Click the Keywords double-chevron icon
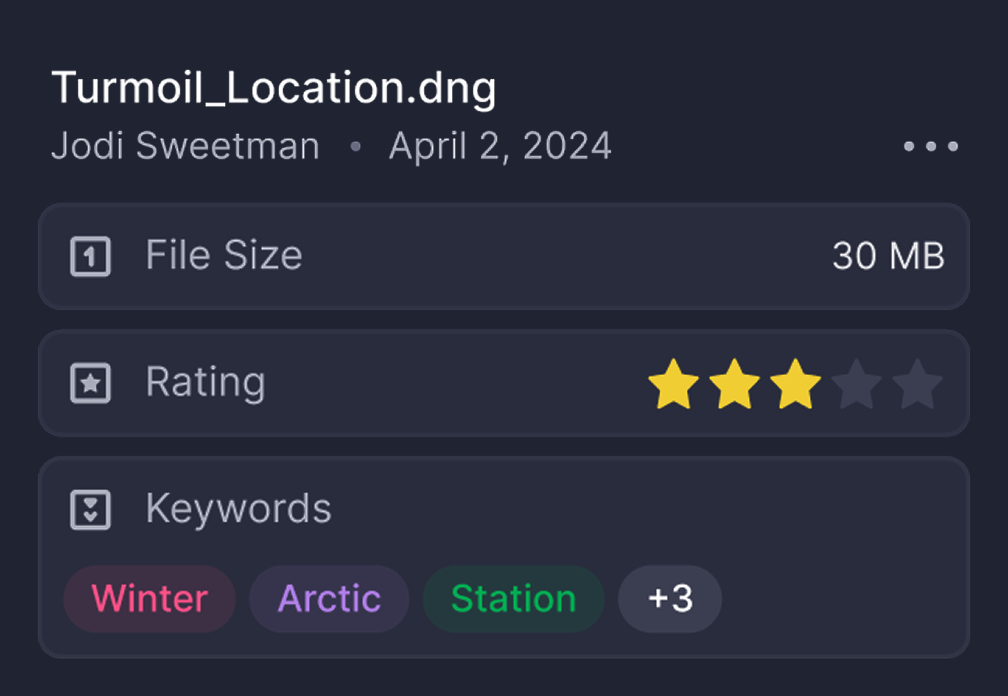The image size is (1008, 696). click(x=90, y=509)
